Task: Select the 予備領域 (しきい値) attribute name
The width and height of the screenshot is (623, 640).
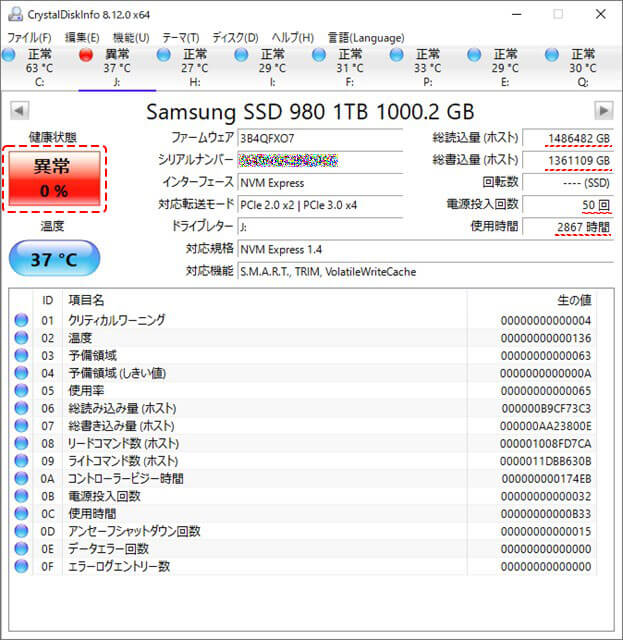Action: tap(117, 373)
